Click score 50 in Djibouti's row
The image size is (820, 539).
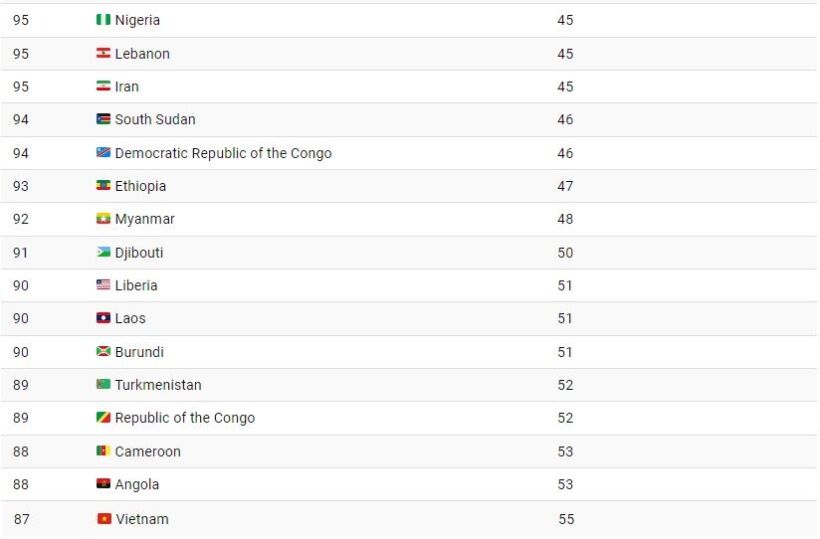click(566, 252)
